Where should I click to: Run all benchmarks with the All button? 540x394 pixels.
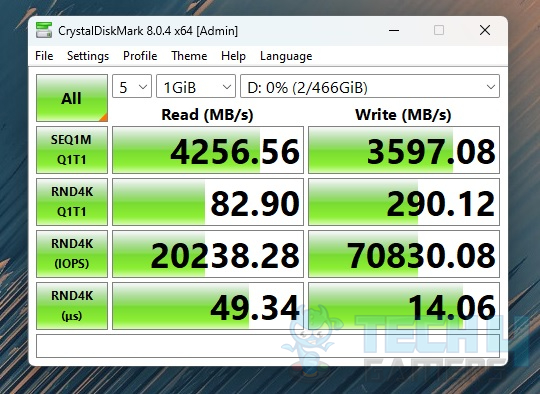72,98
